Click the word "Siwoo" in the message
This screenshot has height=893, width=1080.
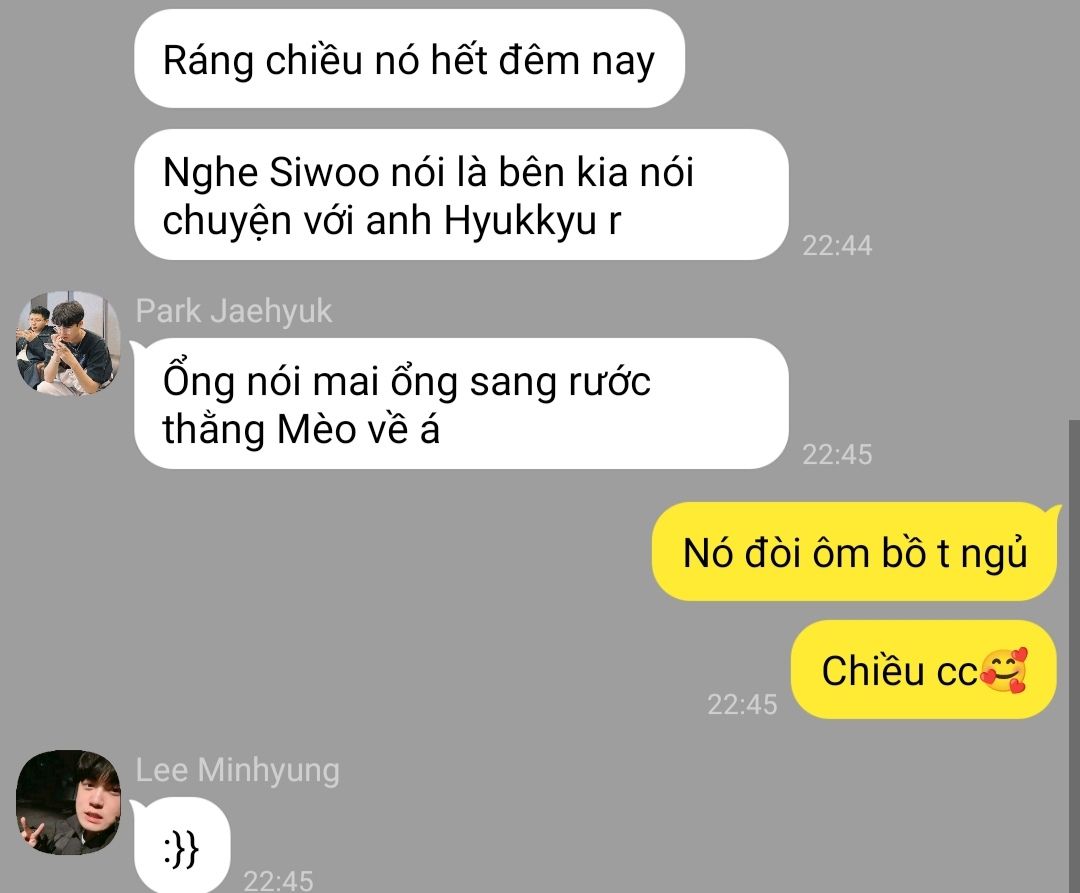pos(324,172)
